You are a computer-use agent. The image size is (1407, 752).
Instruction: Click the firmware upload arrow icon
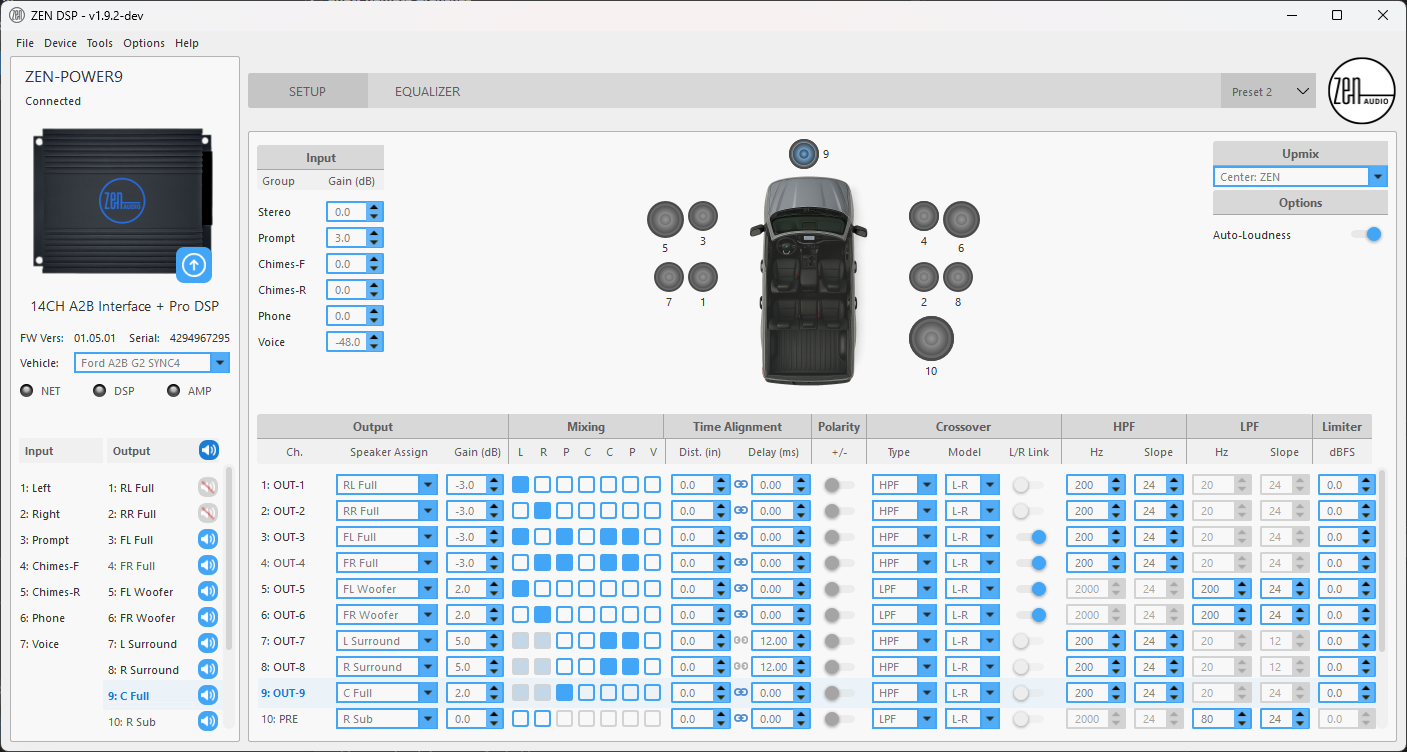[x=194, y=265]
